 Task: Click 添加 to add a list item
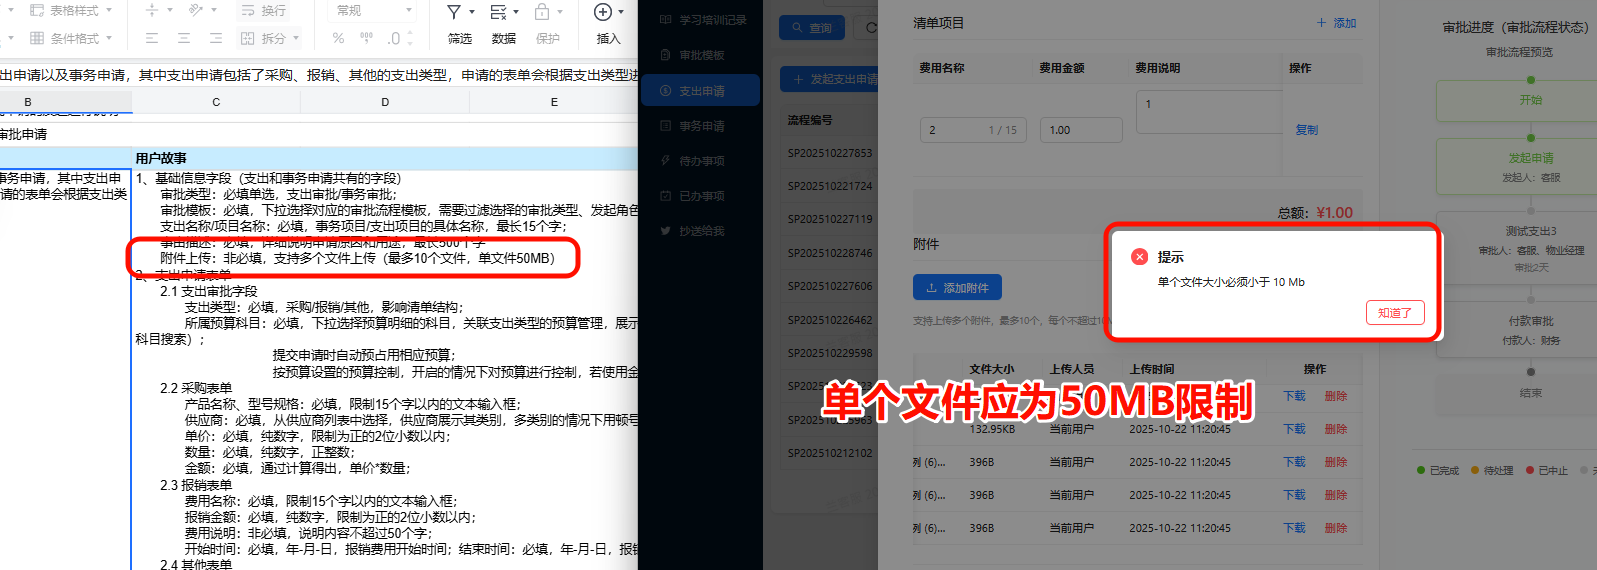click(x=1337, y=23)
